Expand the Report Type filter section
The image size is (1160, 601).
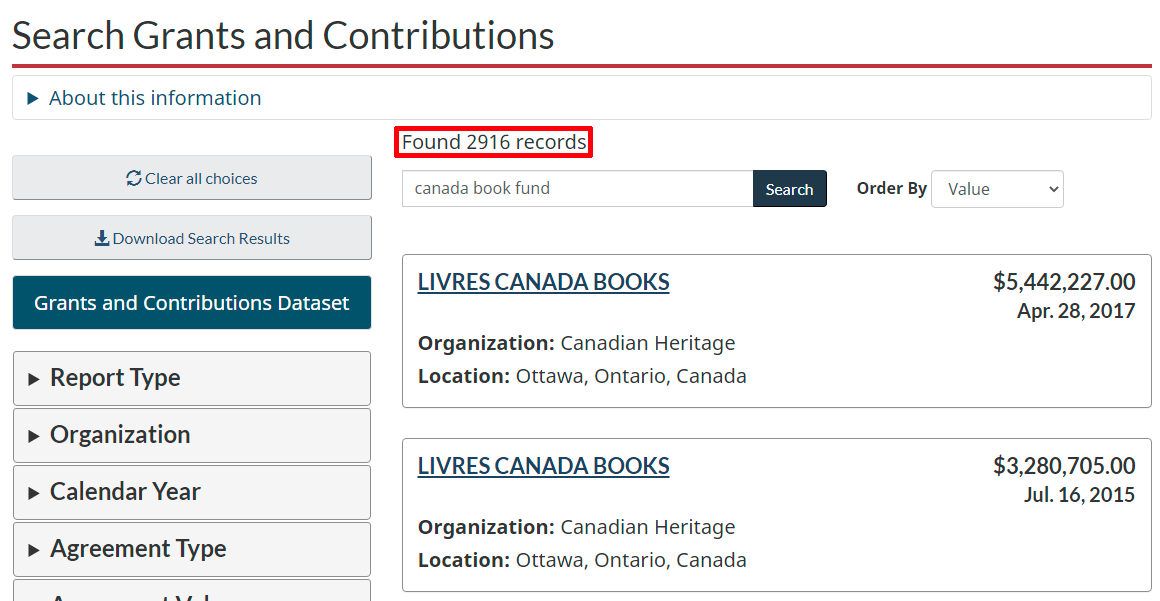pyautogui.click(x=115, y=378)
